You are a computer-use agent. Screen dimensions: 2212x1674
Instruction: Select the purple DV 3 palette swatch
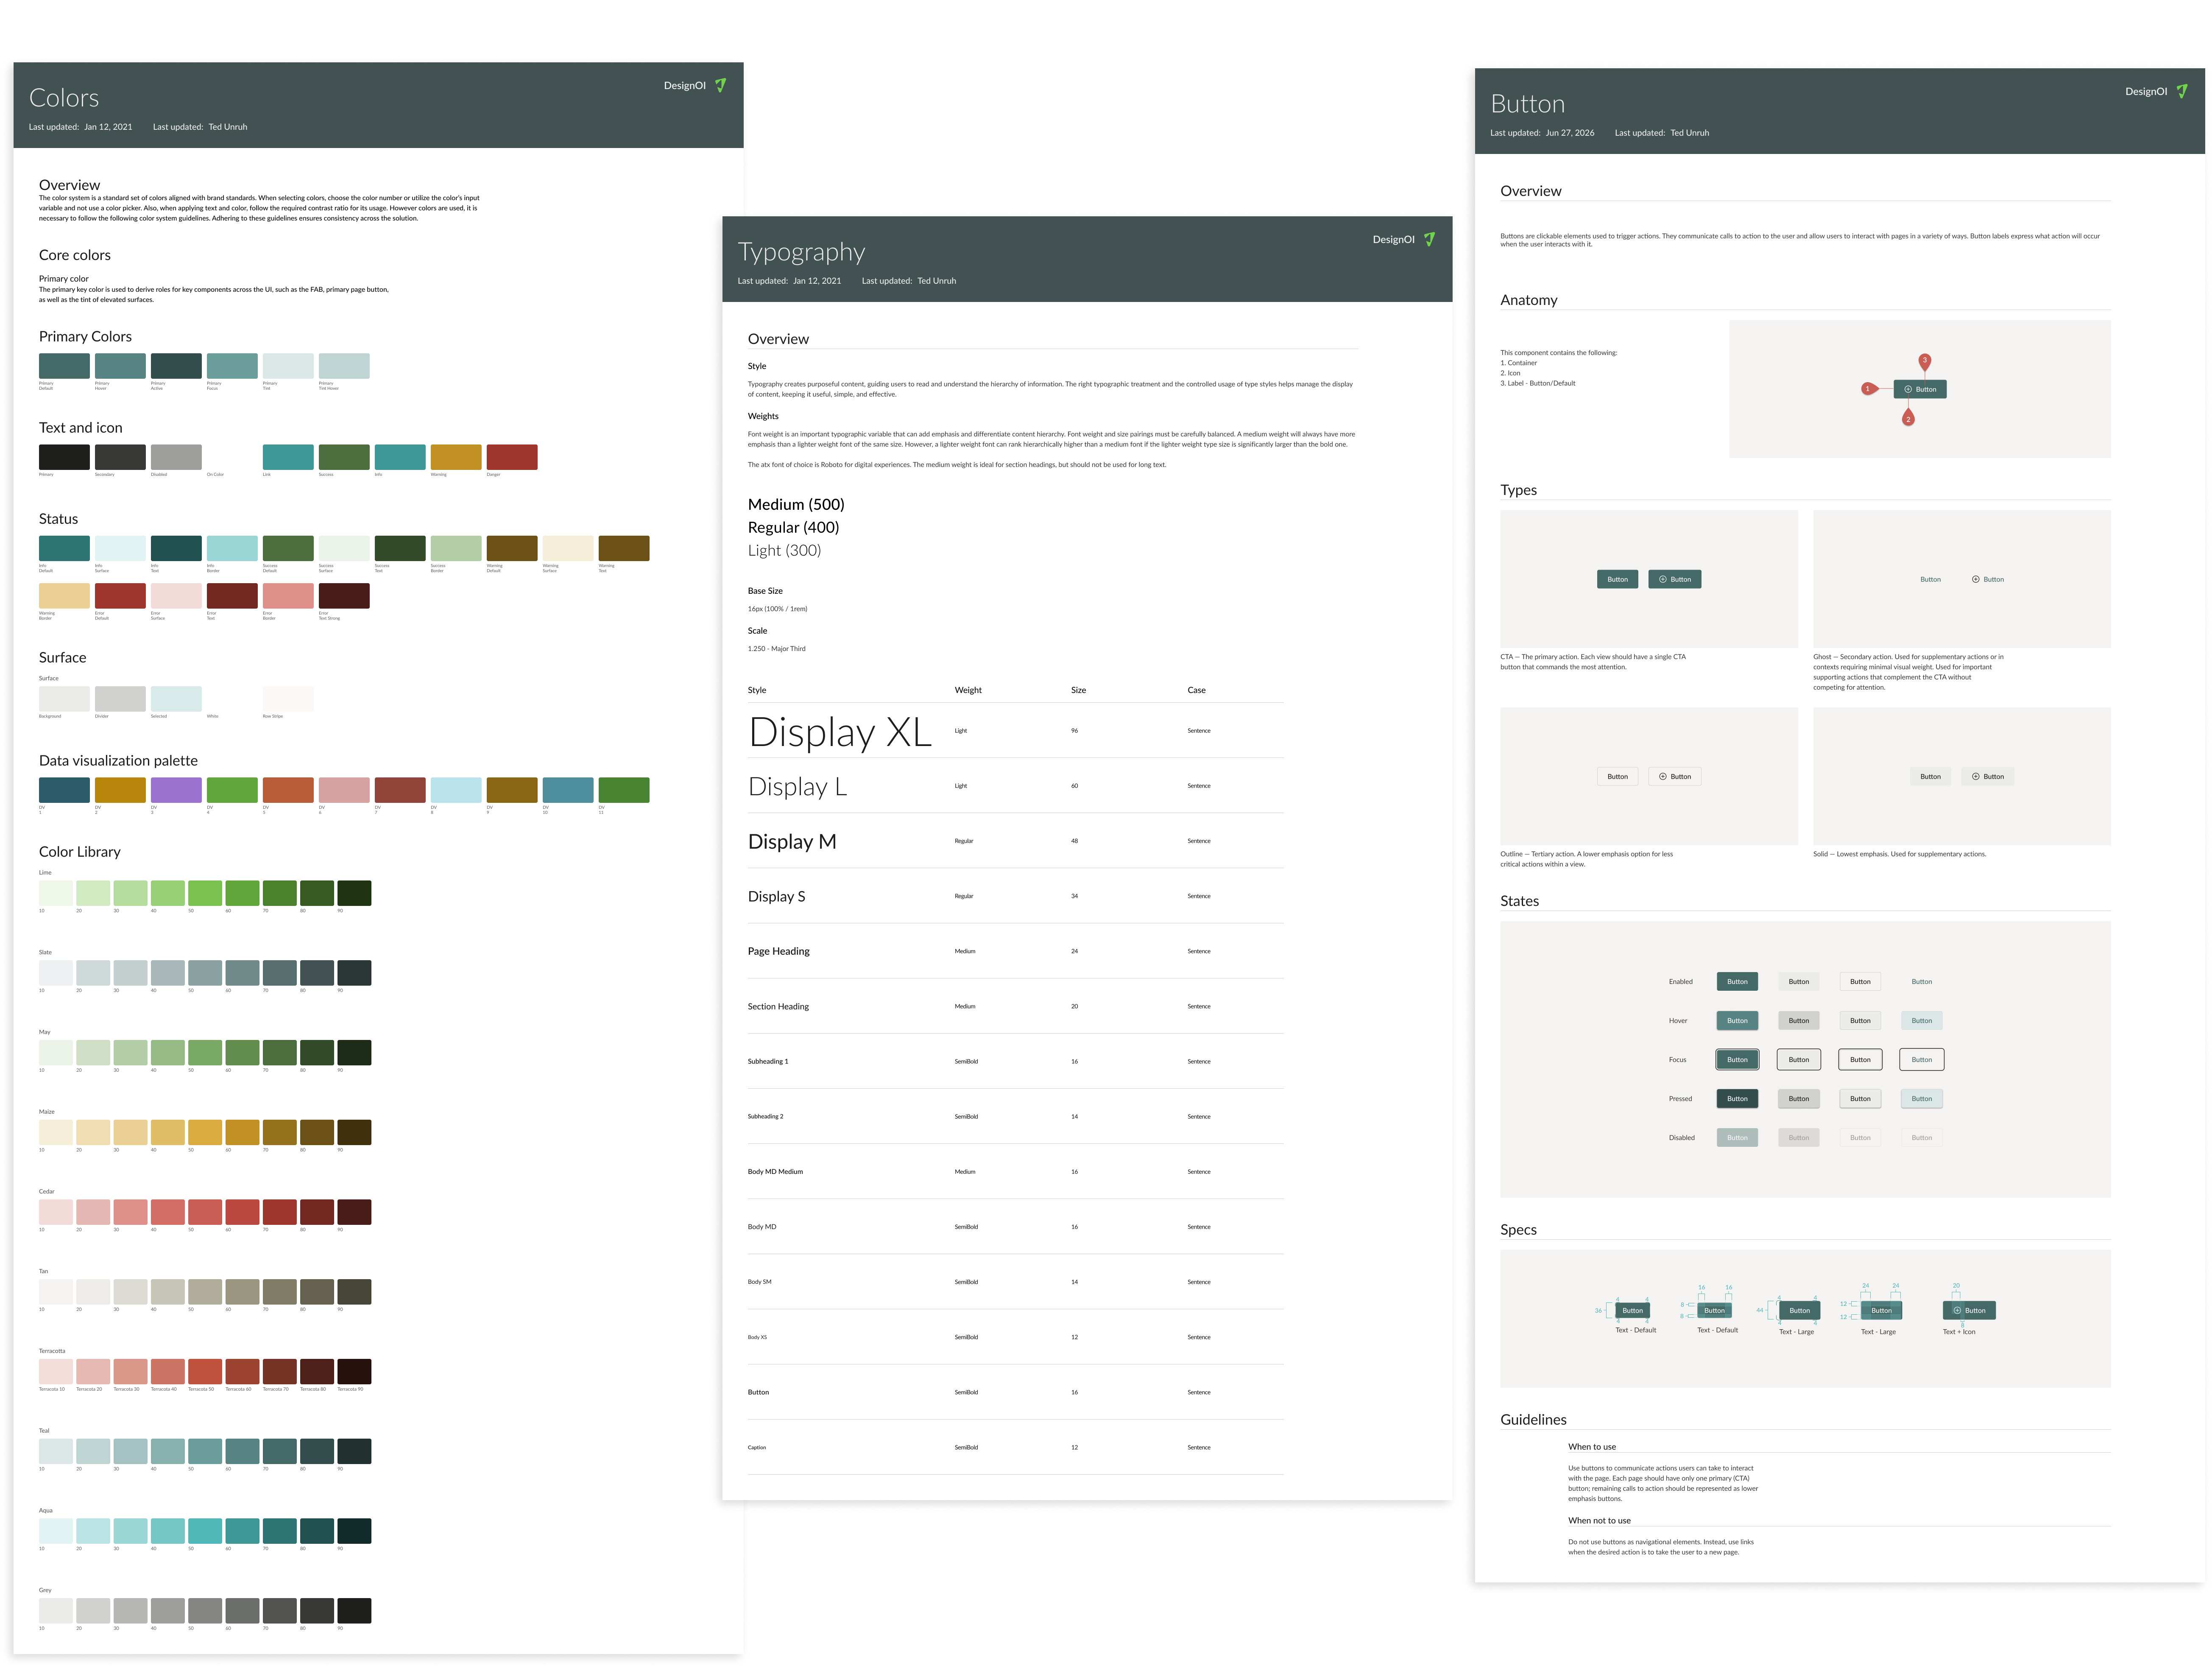(176, 790)
